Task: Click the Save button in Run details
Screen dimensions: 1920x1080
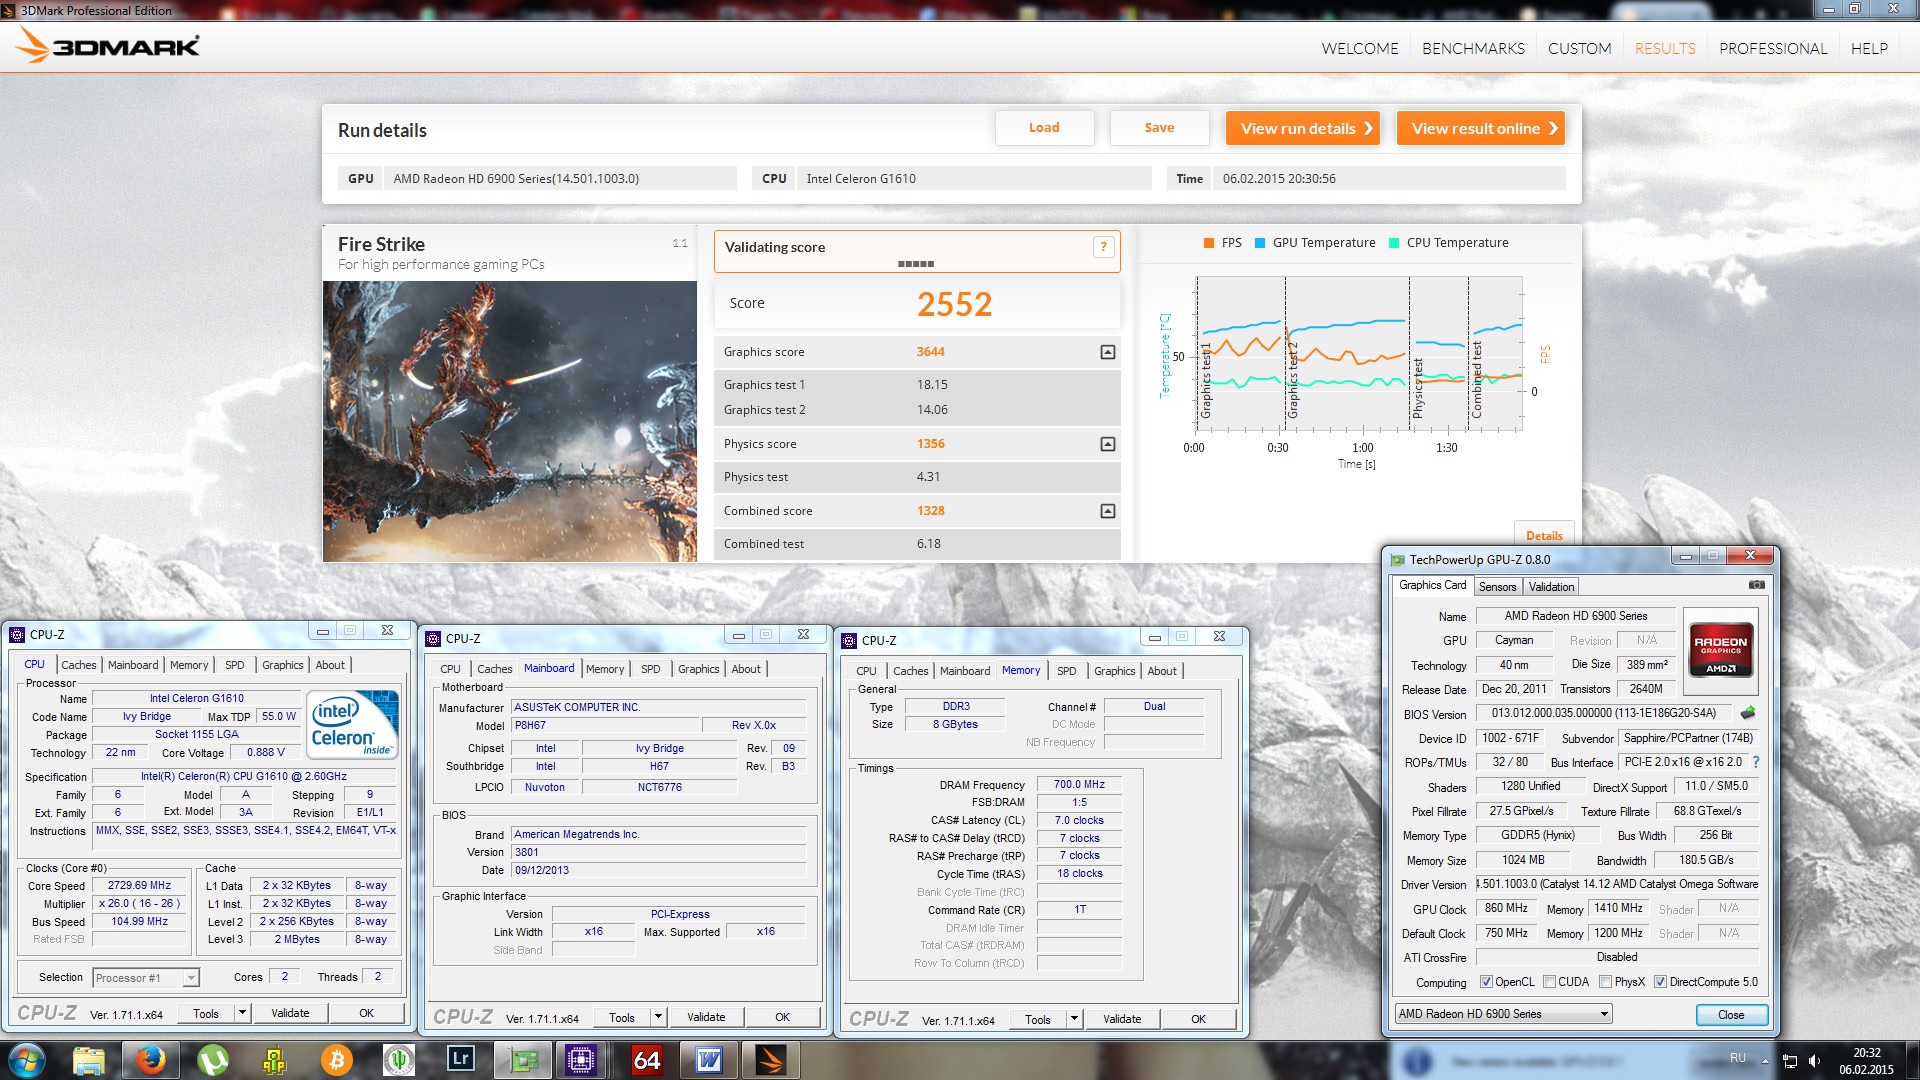Action: click(x=1159, y=128)
